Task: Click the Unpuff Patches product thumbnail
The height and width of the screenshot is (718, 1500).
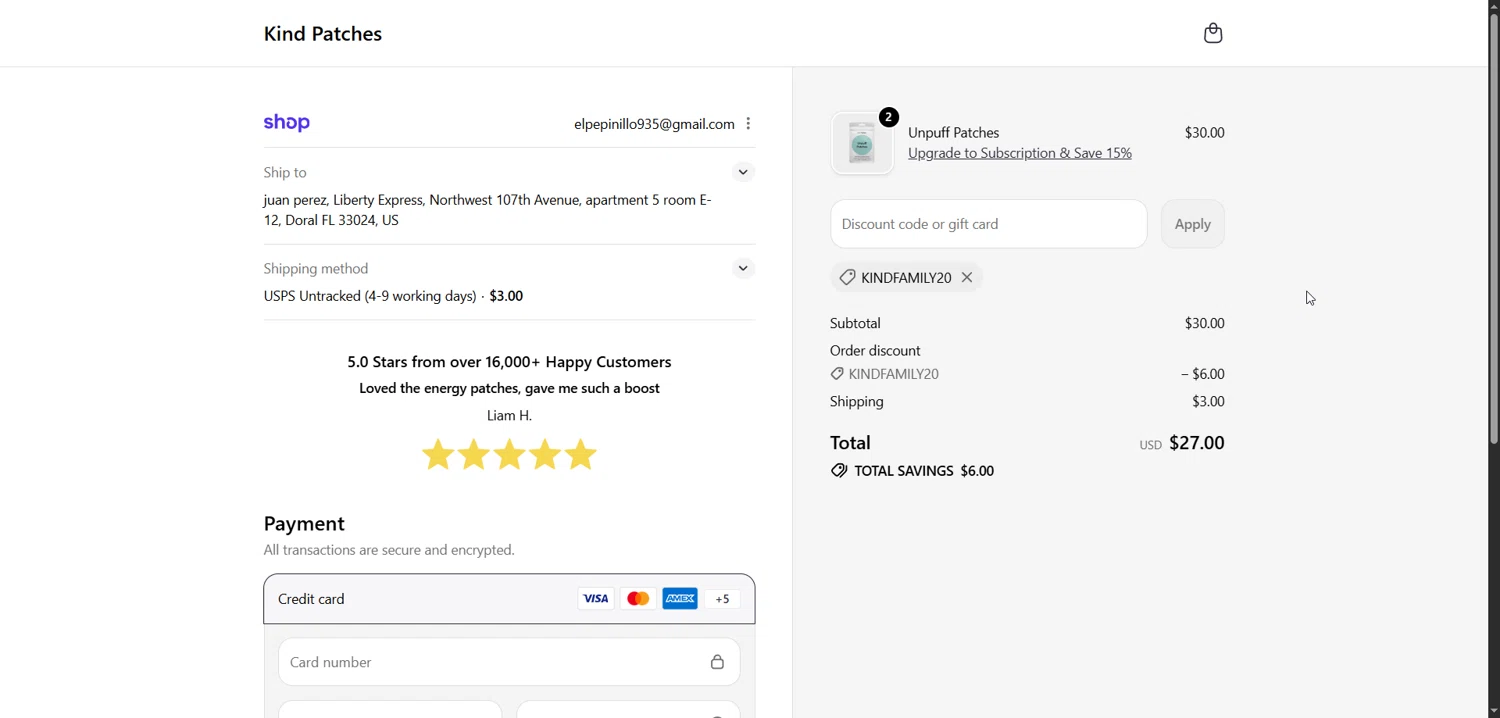Action: pyautogui.click(x=862, y=144)
